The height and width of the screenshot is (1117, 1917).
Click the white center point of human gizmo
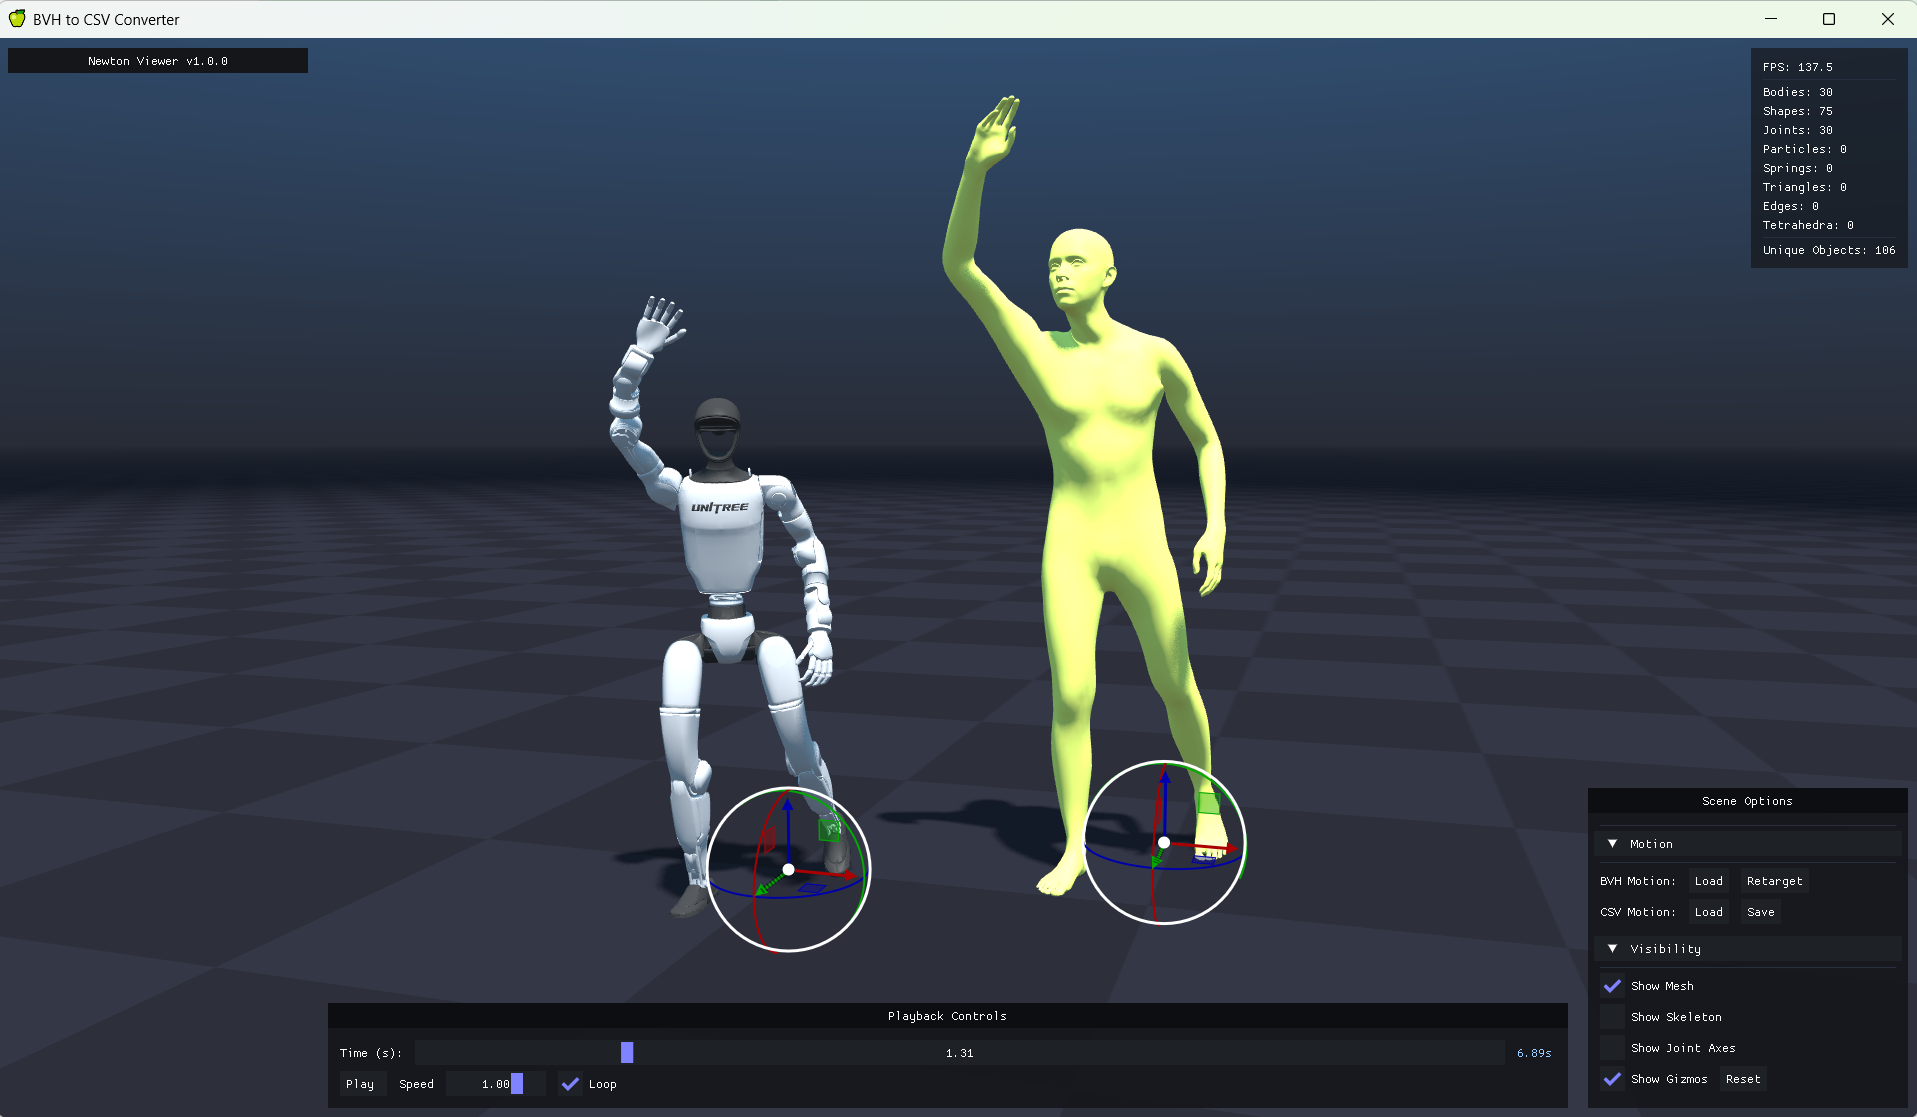pos(1164,843)
